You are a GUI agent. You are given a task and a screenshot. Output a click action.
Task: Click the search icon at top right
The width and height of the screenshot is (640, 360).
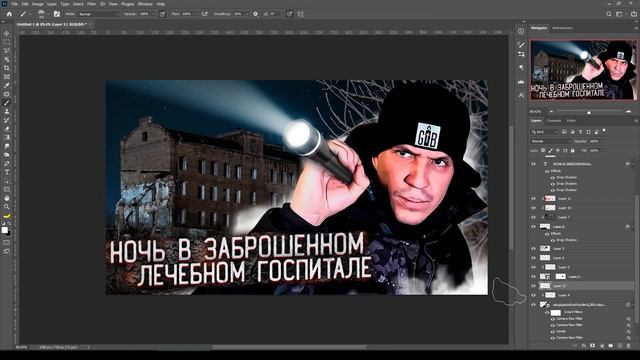[609, 14]
